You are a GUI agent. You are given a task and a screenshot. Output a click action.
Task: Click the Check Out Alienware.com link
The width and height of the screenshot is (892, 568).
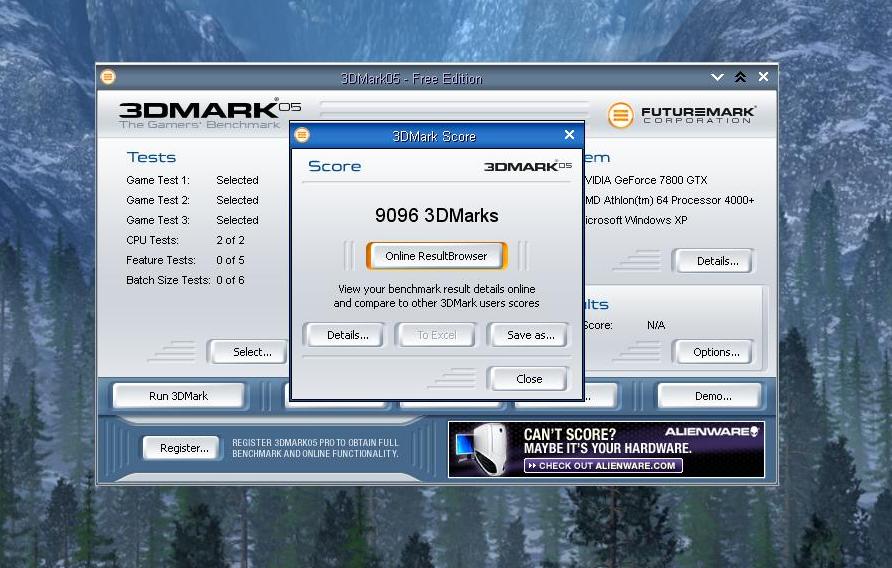click(604, 466)
